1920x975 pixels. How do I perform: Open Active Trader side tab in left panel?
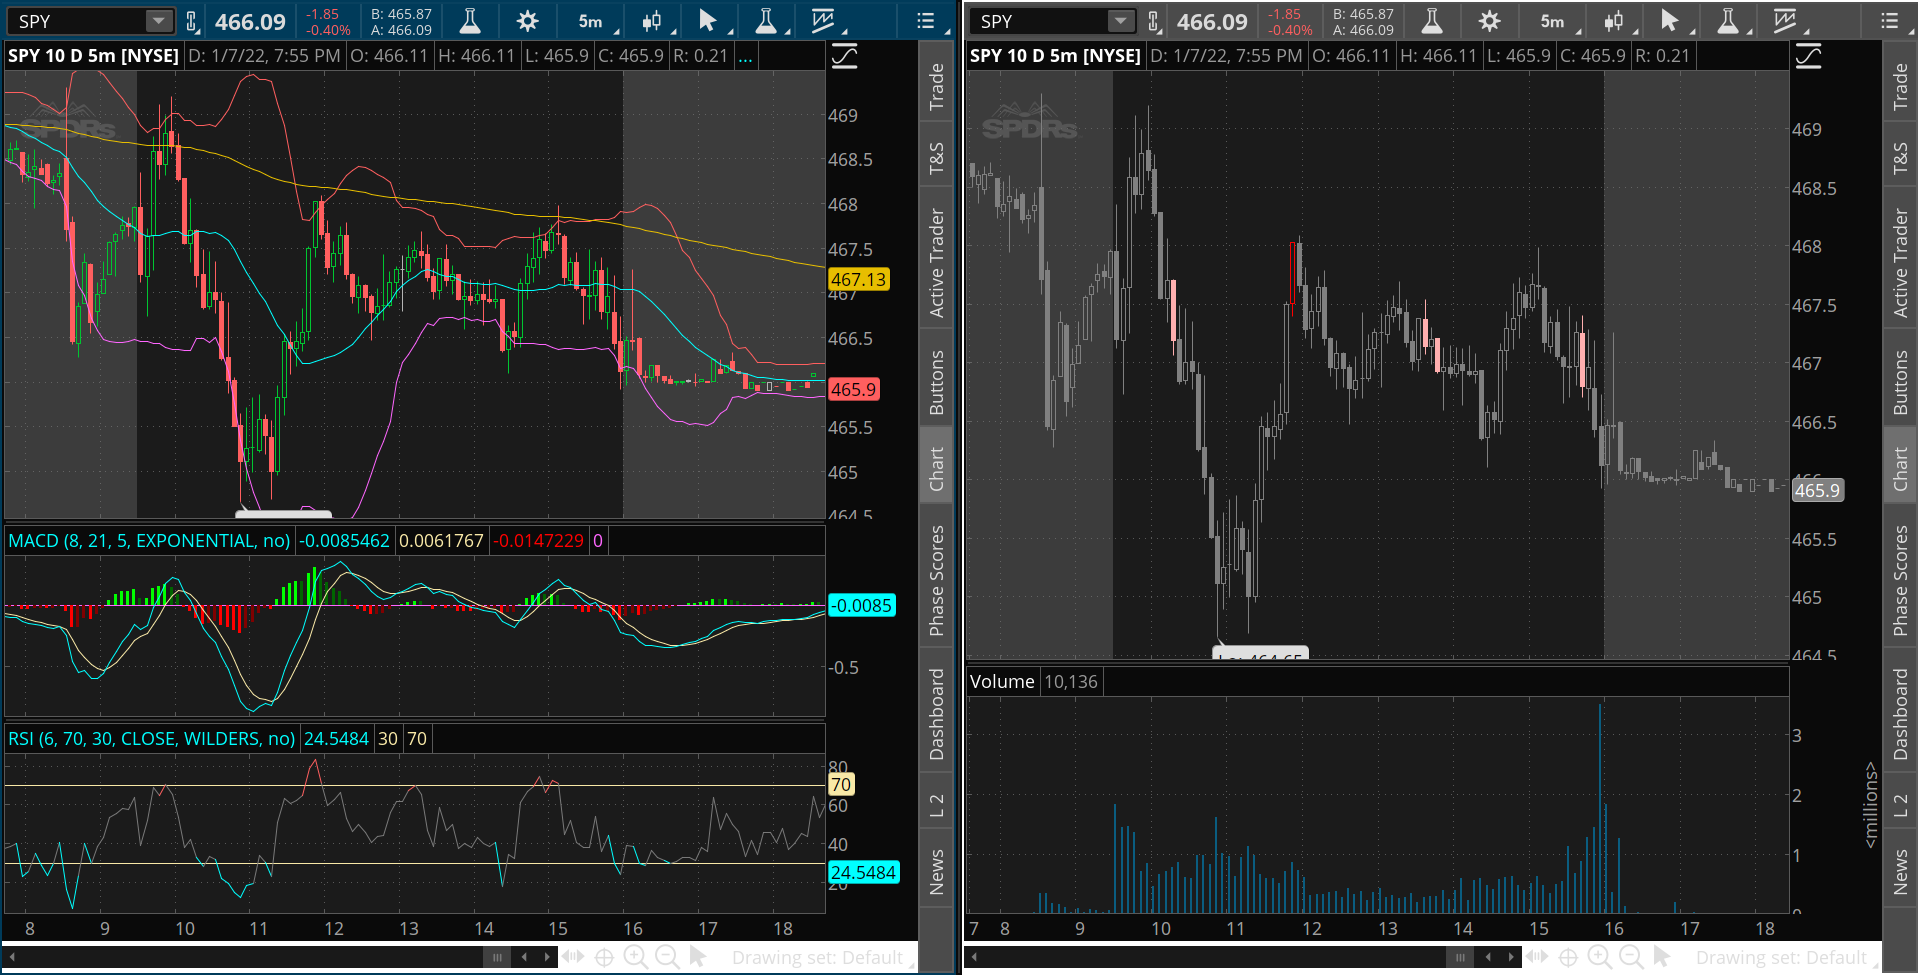click(x=937, y=263)
